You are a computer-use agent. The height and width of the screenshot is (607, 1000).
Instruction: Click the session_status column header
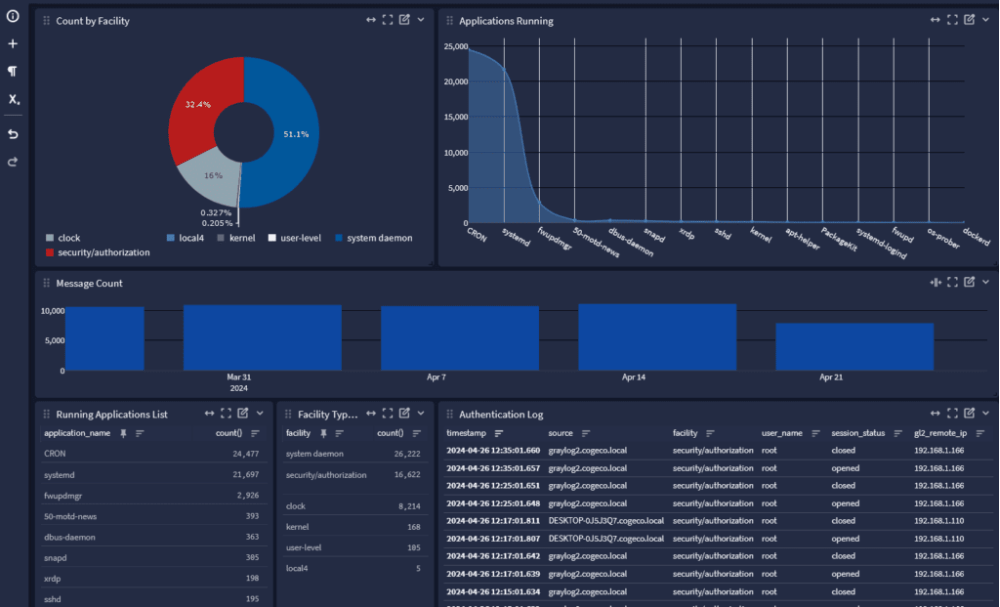[x=857, y=434]
